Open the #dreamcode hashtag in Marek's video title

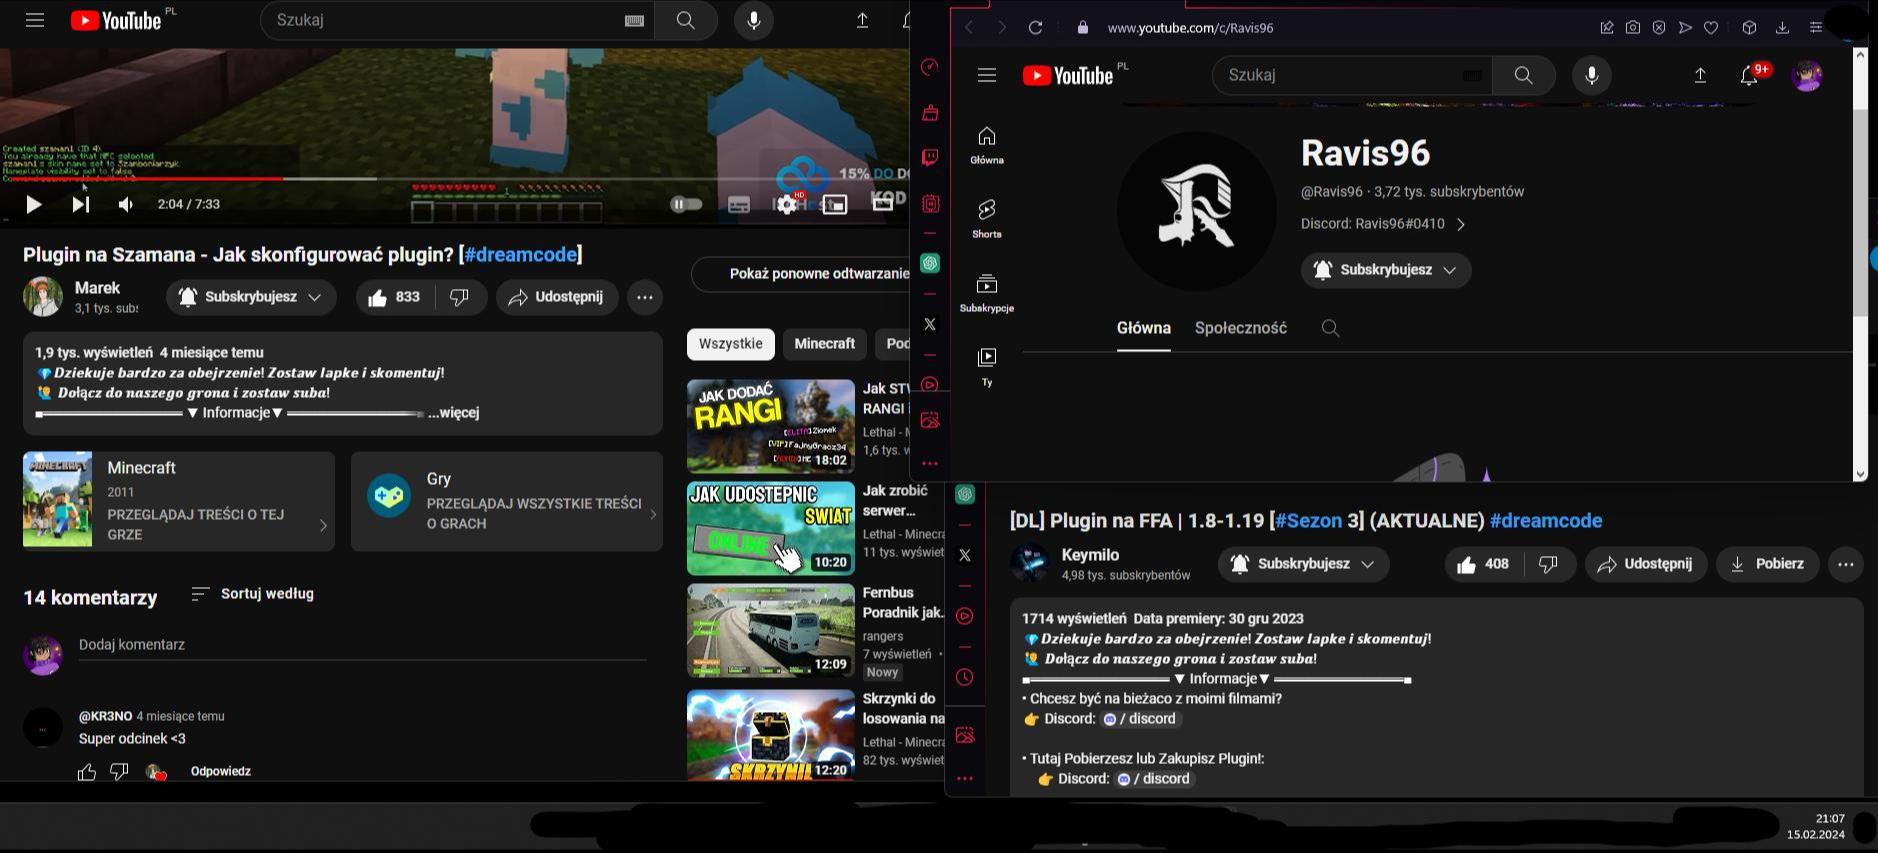[x=520, y=254]
